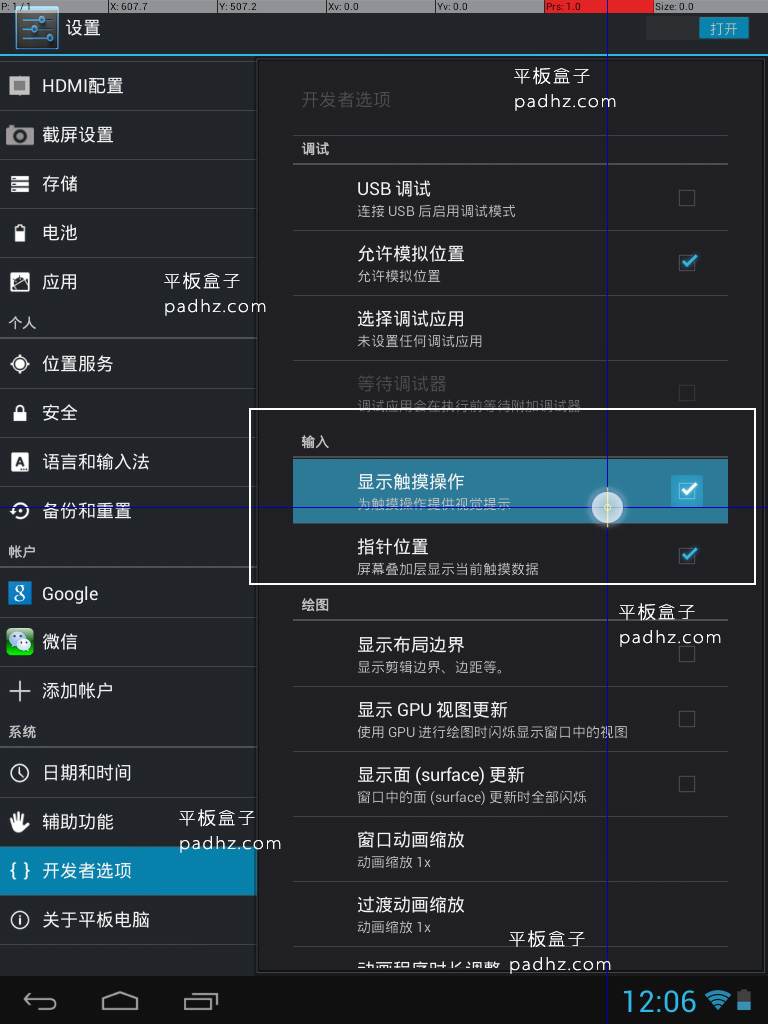Enable the 显示 GPU 视图更新 checkbox

(687, 719)
